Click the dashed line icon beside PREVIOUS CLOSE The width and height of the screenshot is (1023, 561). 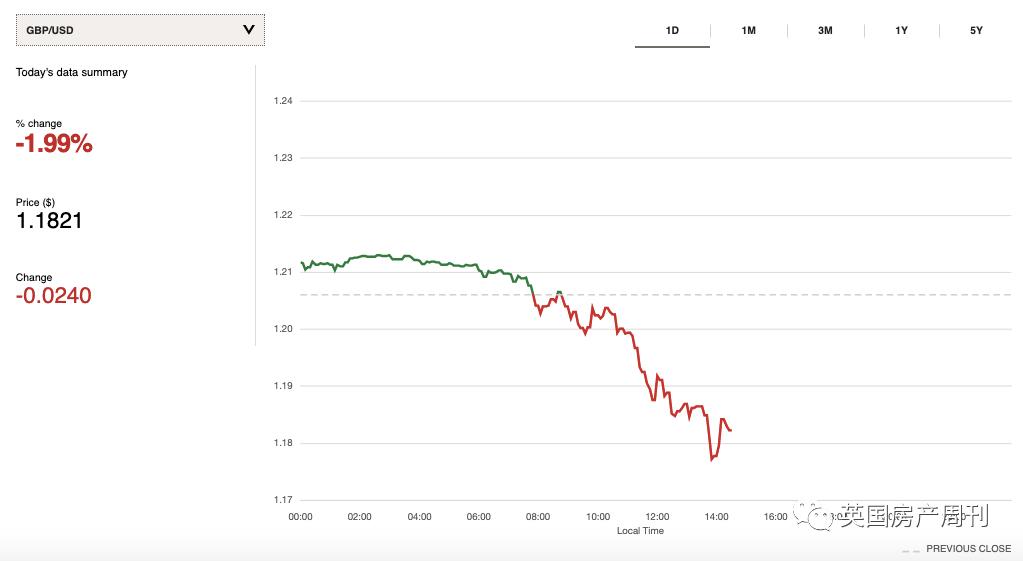(x=910, y=550)
